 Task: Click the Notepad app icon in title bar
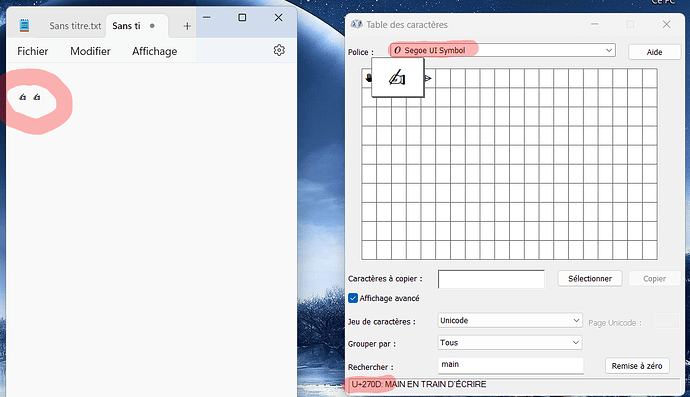(x=24, y=26)
